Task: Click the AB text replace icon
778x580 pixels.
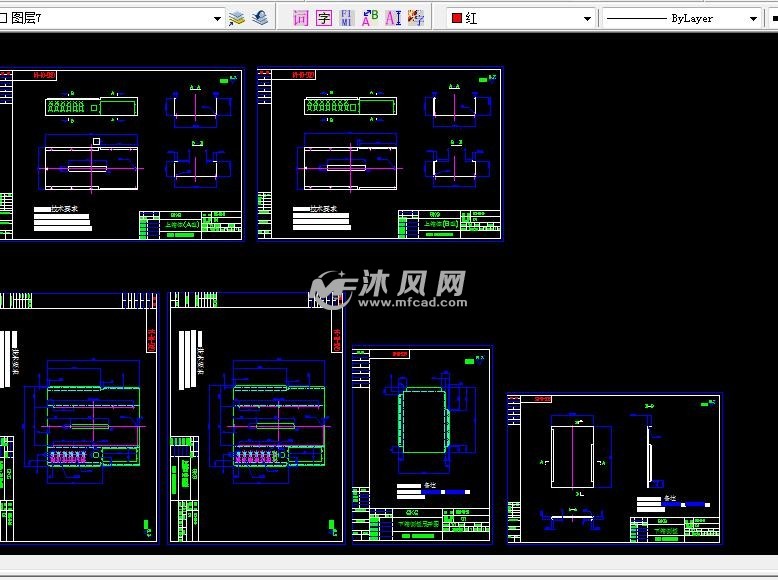Action: [x=370, y=18]
